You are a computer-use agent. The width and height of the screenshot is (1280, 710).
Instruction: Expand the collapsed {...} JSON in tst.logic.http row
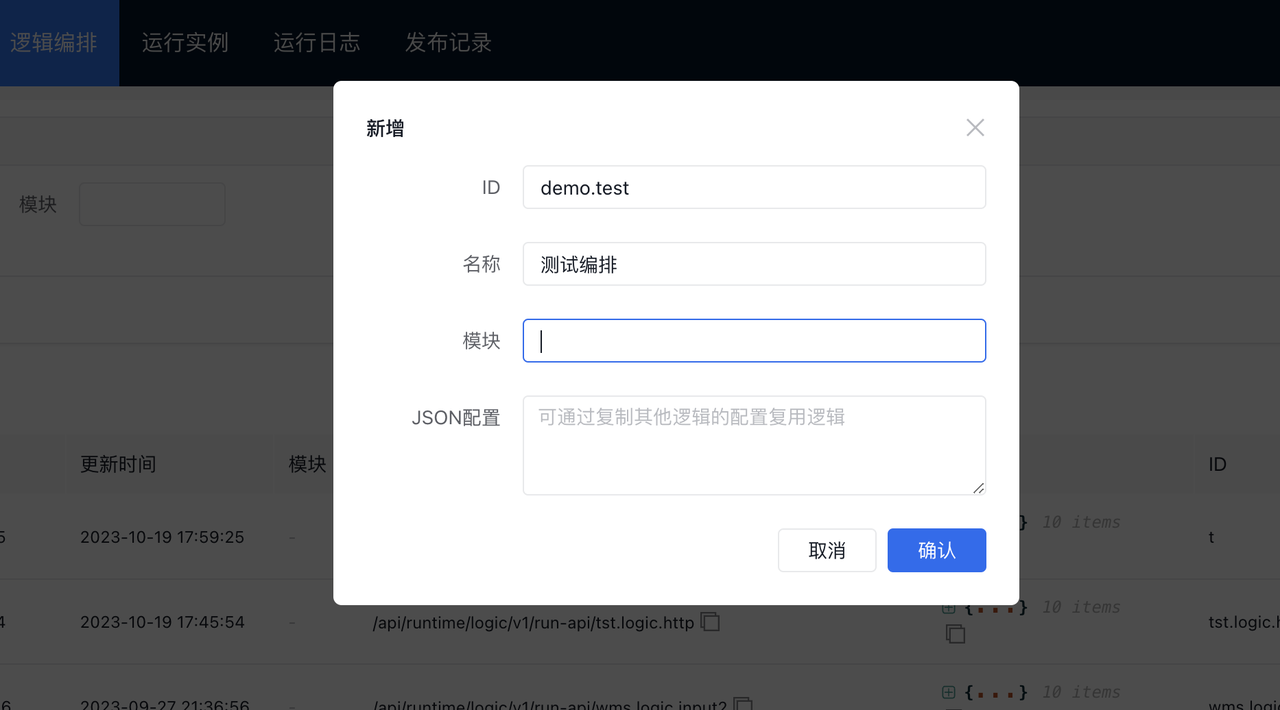point(995,607)
